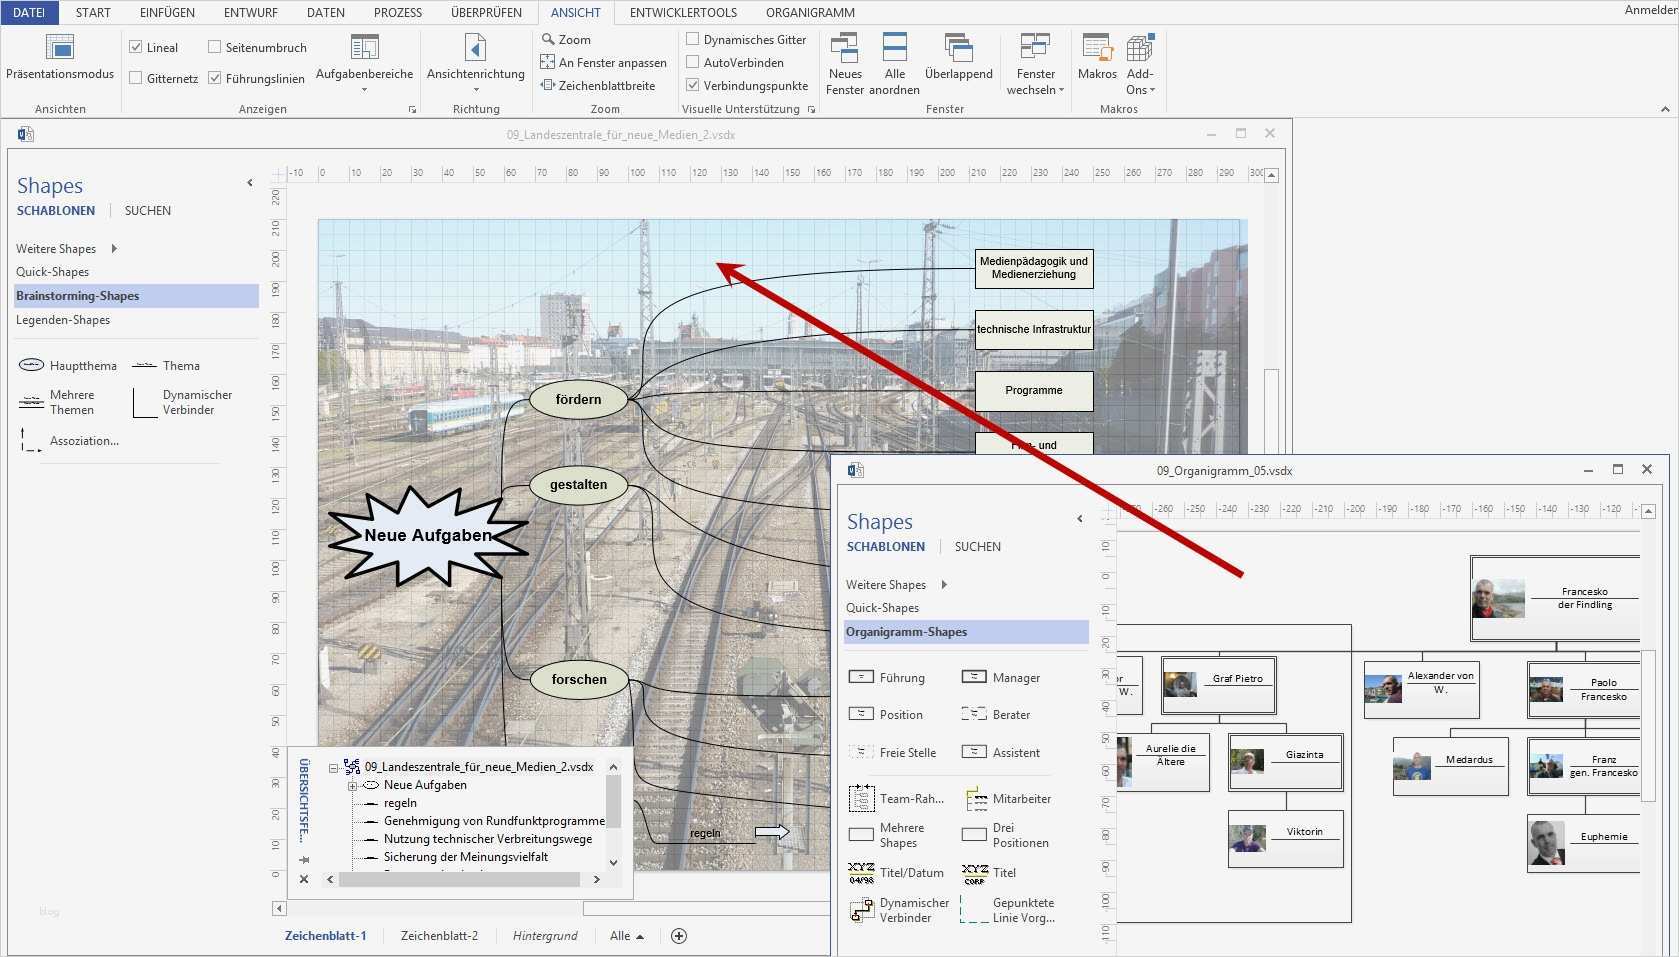Screen dimensions: 1679x957
Task: Disable the Lineal checkbox
Action: pos(135,46)
